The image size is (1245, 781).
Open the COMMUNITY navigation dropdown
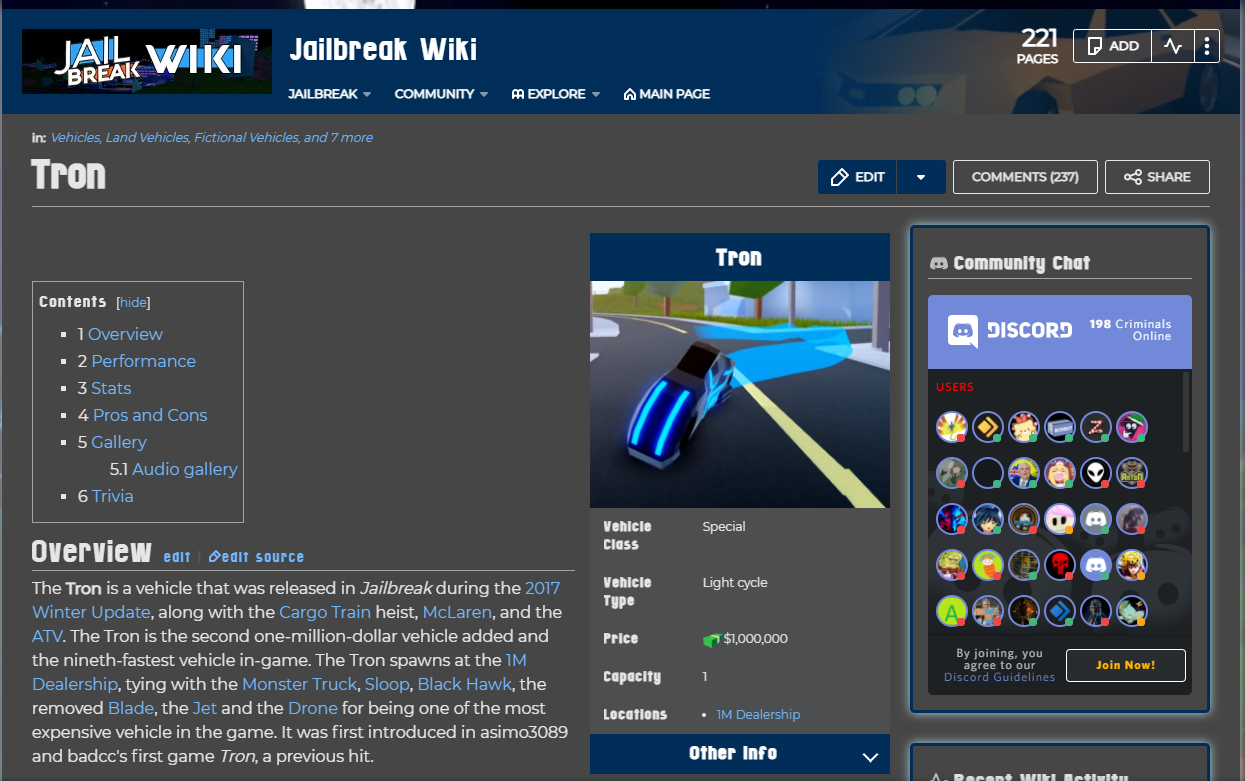[x=441, y=94]
